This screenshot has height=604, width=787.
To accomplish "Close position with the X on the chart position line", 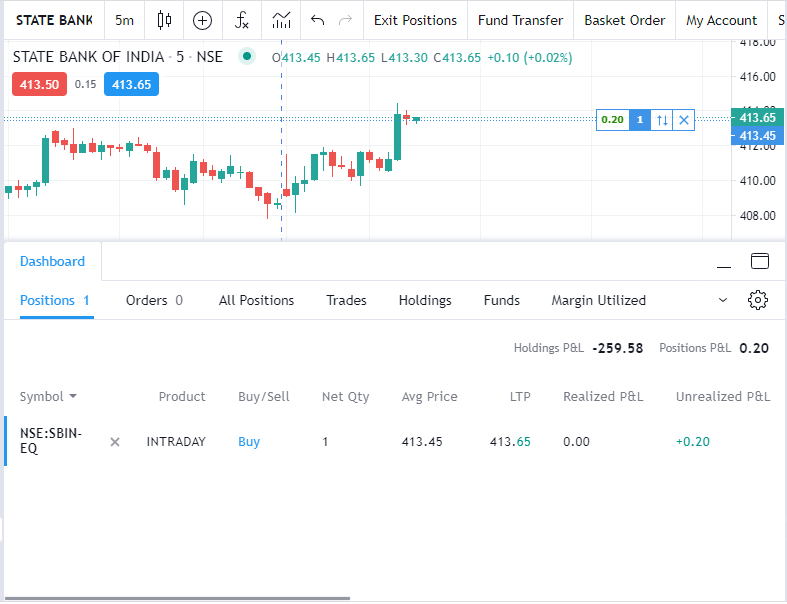I will [x=684, y=119].
